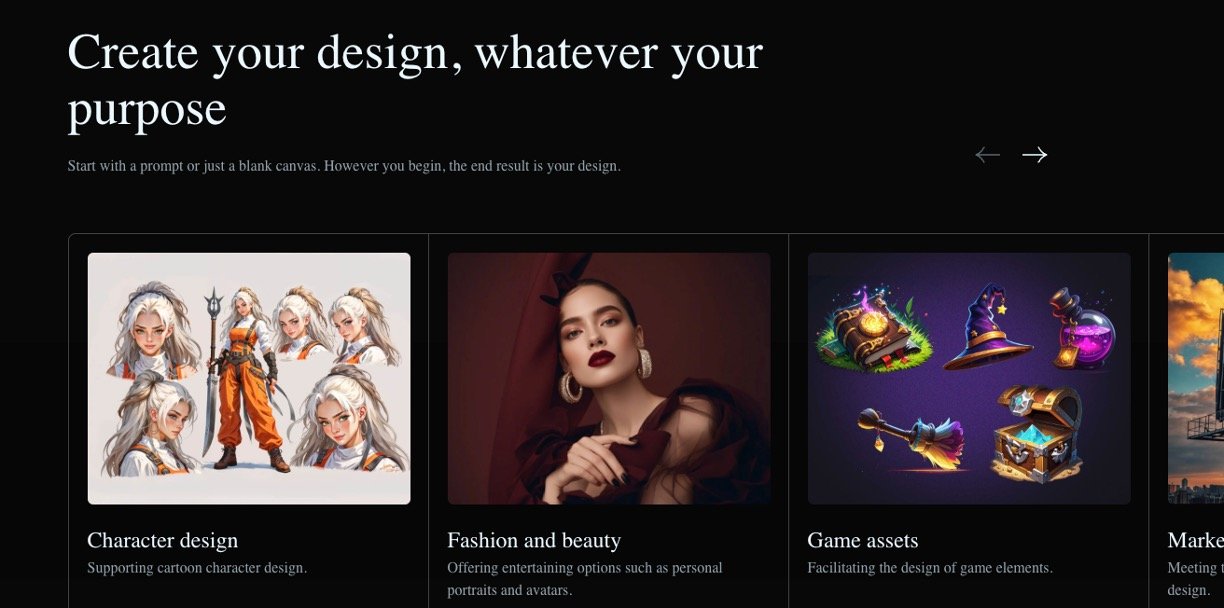The width and height of the screenshot is (1224, 608).
Task: Open the Fashion and beauty title link
Action: point(534,541)
